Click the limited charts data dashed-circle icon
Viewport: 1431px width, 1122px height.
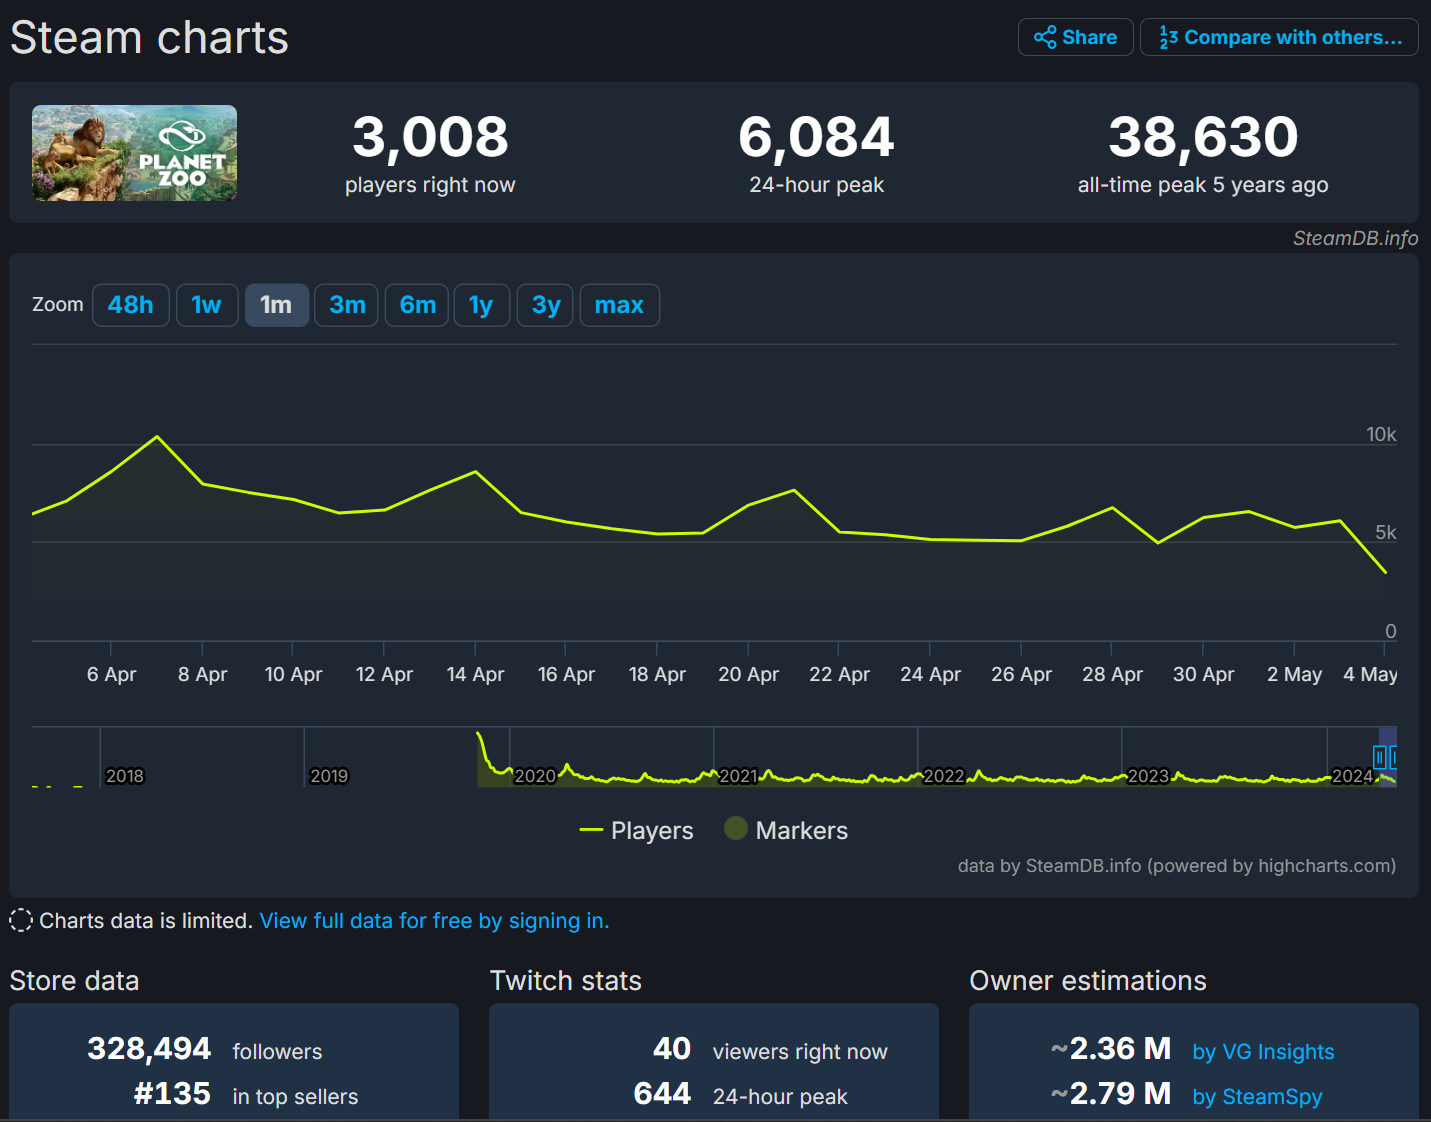coord(21,920)
